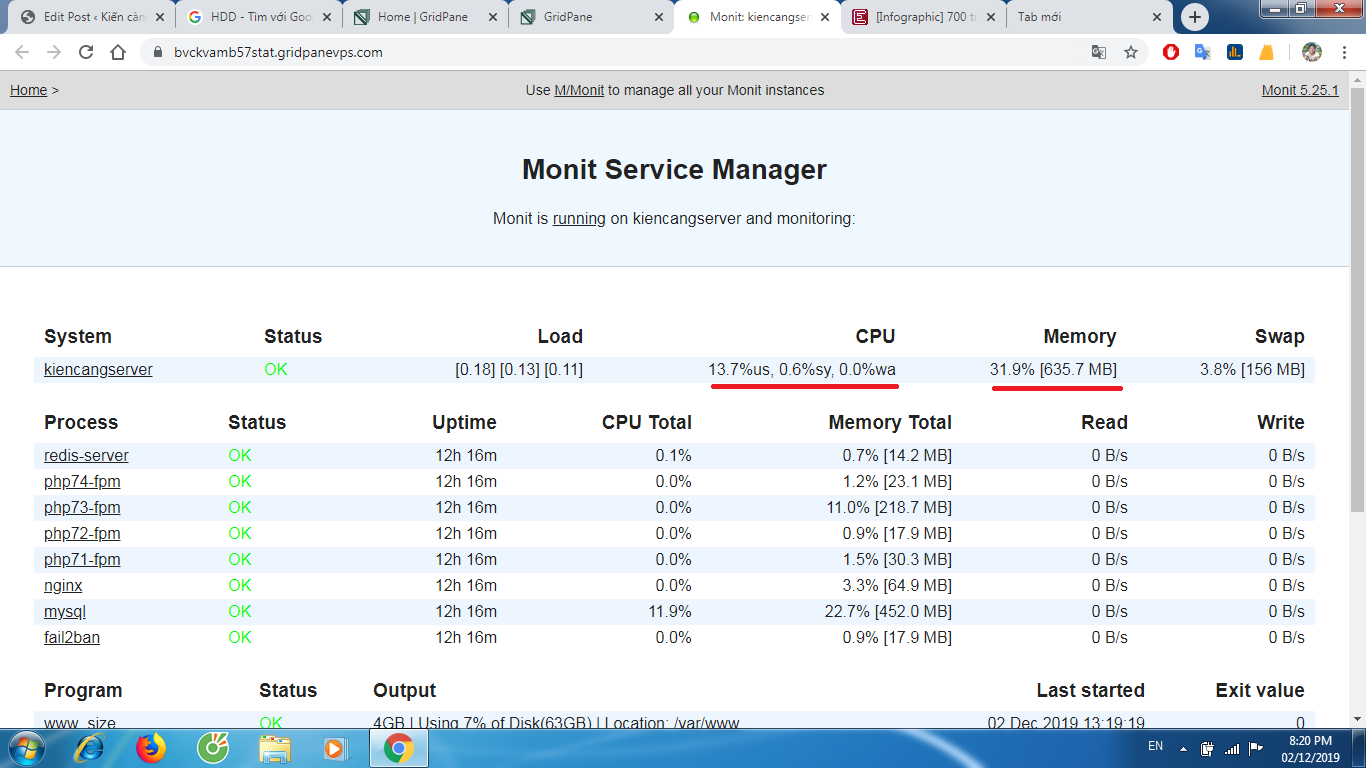Bookmark this page with the star icon
Image resolution: width=1366 pixels, height=768 pixels.
pyautogui.click(x=1131, y=50)
